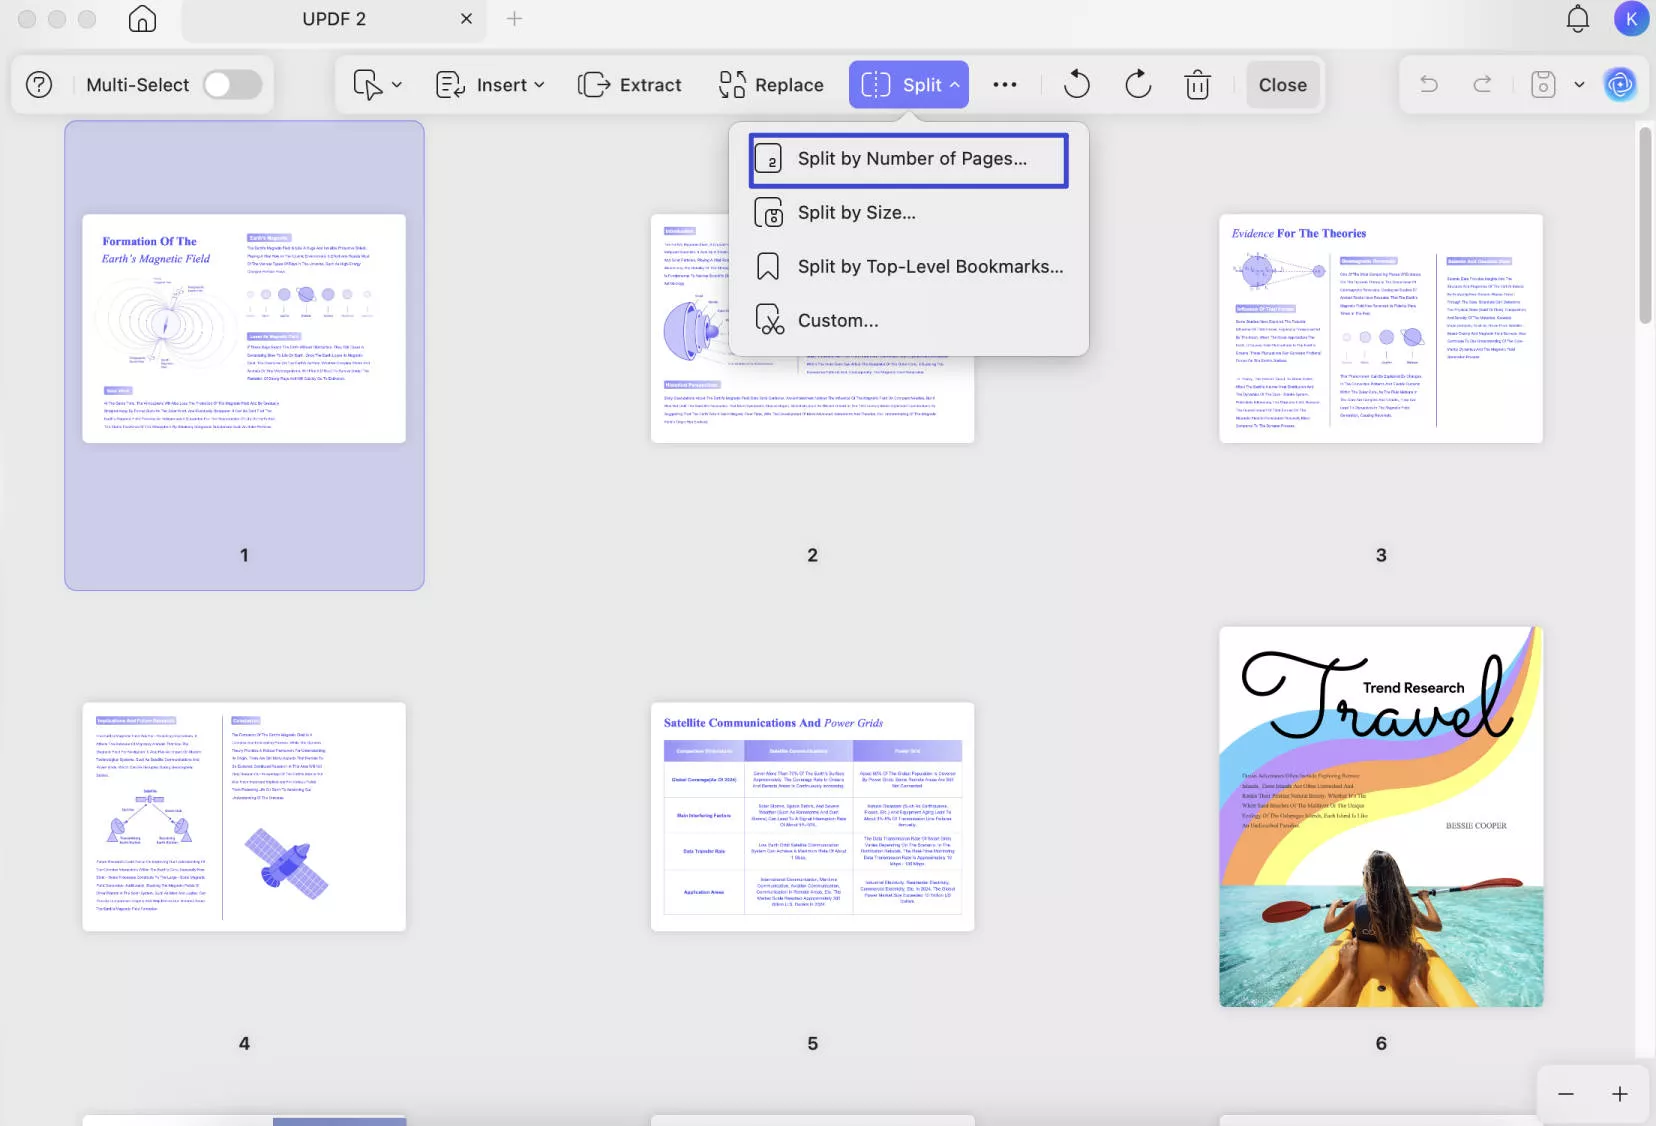This screenshot has height=1126, width=1656.
Task: Choose the Custom split option
Action: click(x=909, y=321)
